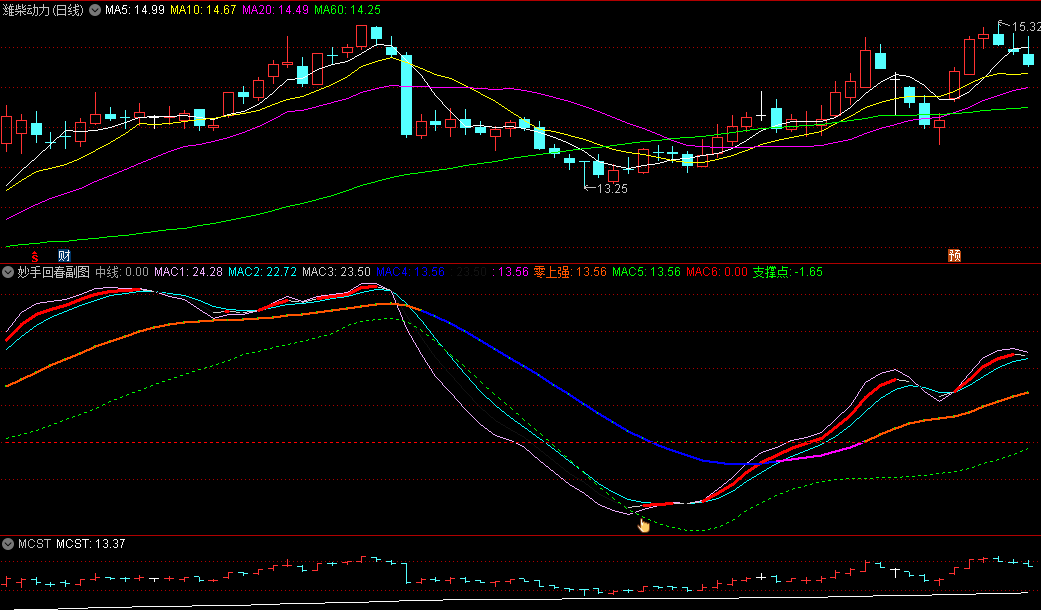Select the MAC2: 22.72 value
Screen dimensions: 1041x610
(x=262, y=272)
